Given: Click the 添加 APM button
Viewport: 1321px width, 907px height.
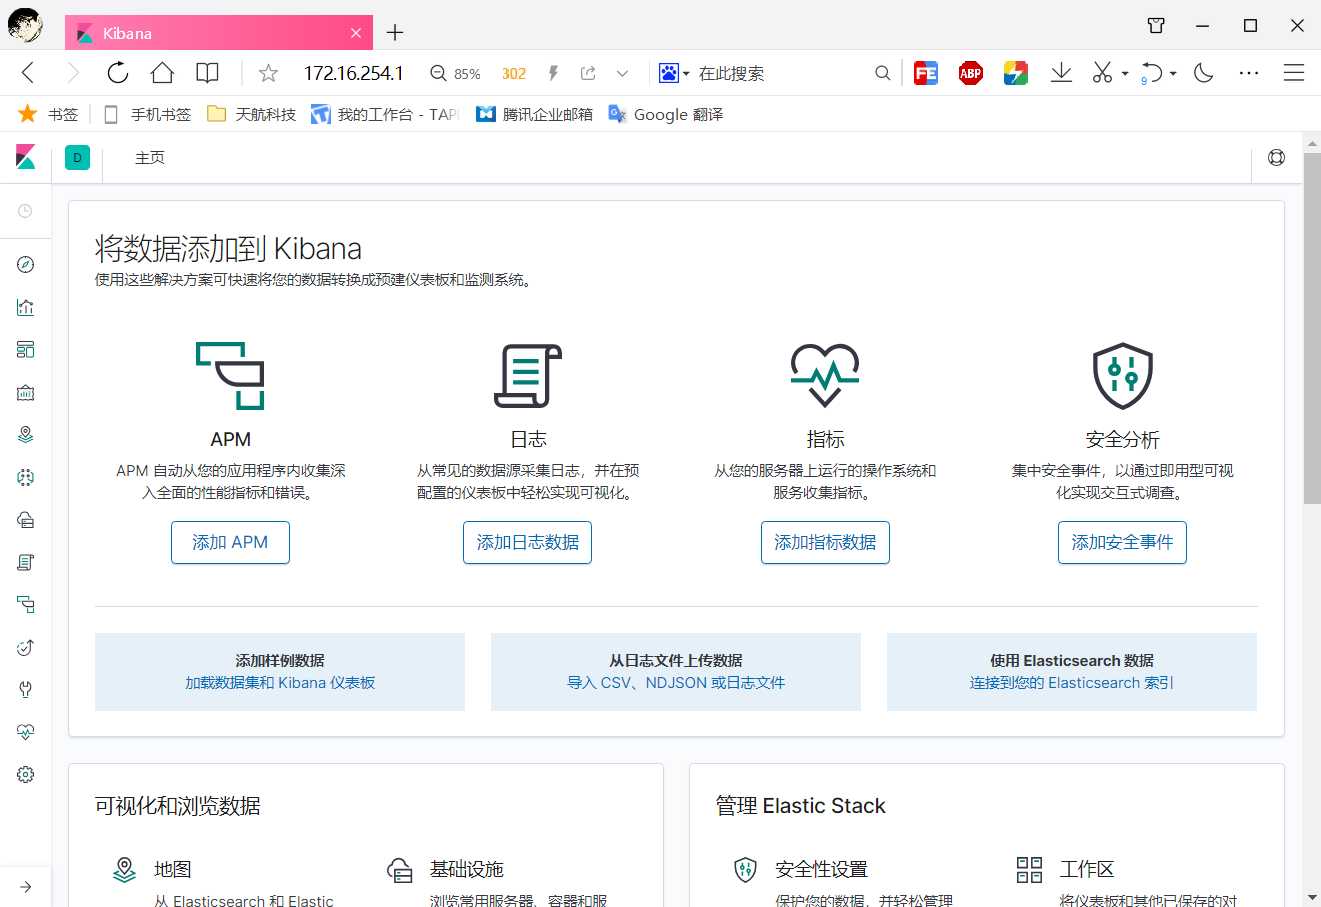Looking at the screenshot, I should click(x=230, y=542).
